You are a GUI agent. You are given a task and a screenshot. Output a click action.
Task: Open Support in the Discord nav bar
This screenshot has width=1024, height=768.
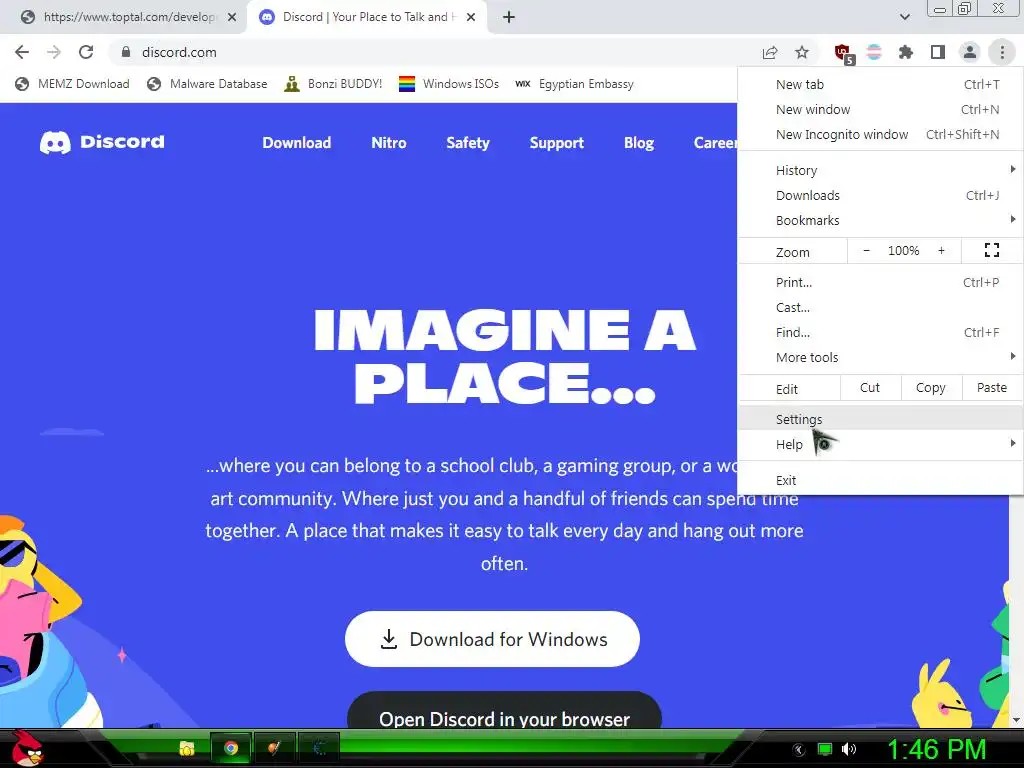click(556, 142)
